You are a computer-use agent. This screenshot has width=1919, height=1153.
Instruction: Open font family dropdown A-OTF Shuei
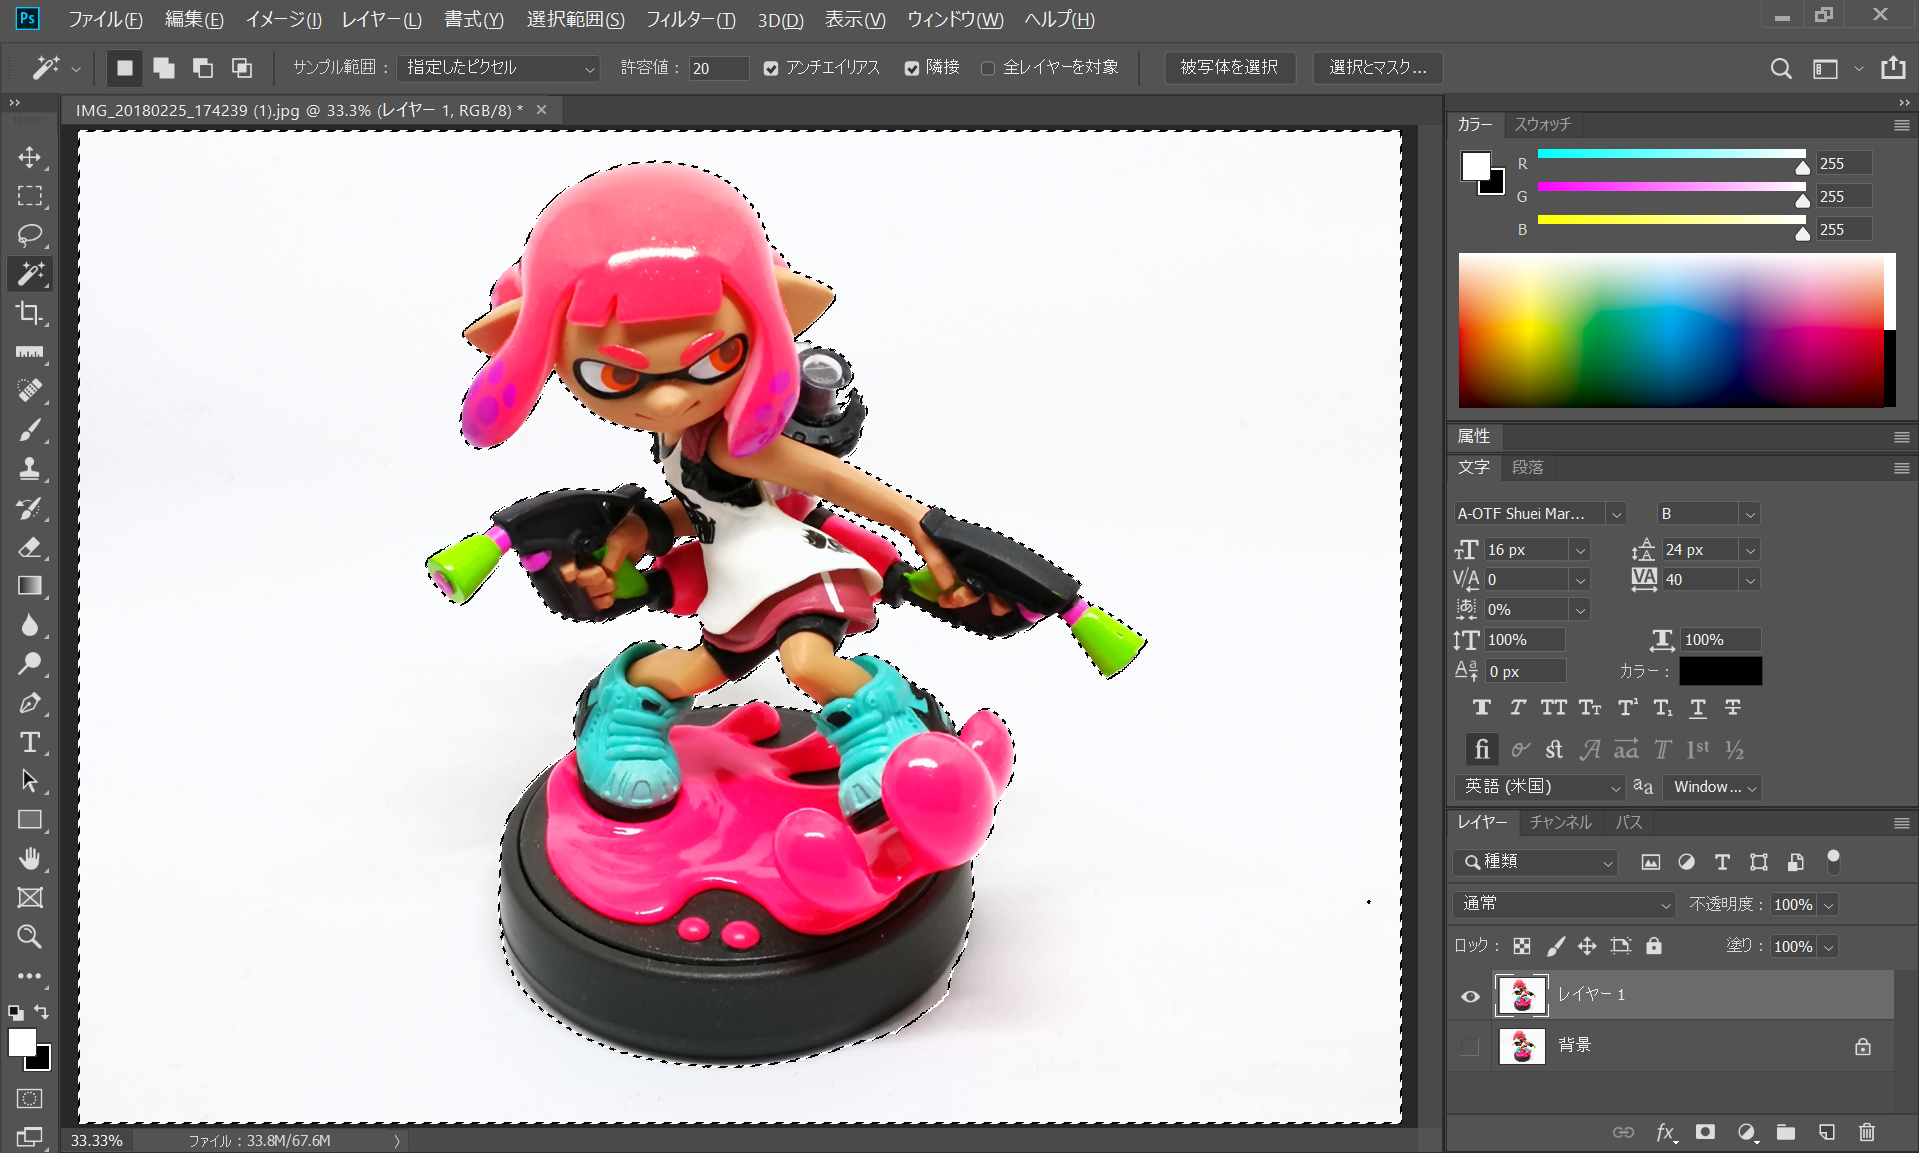click(1539, 514)
